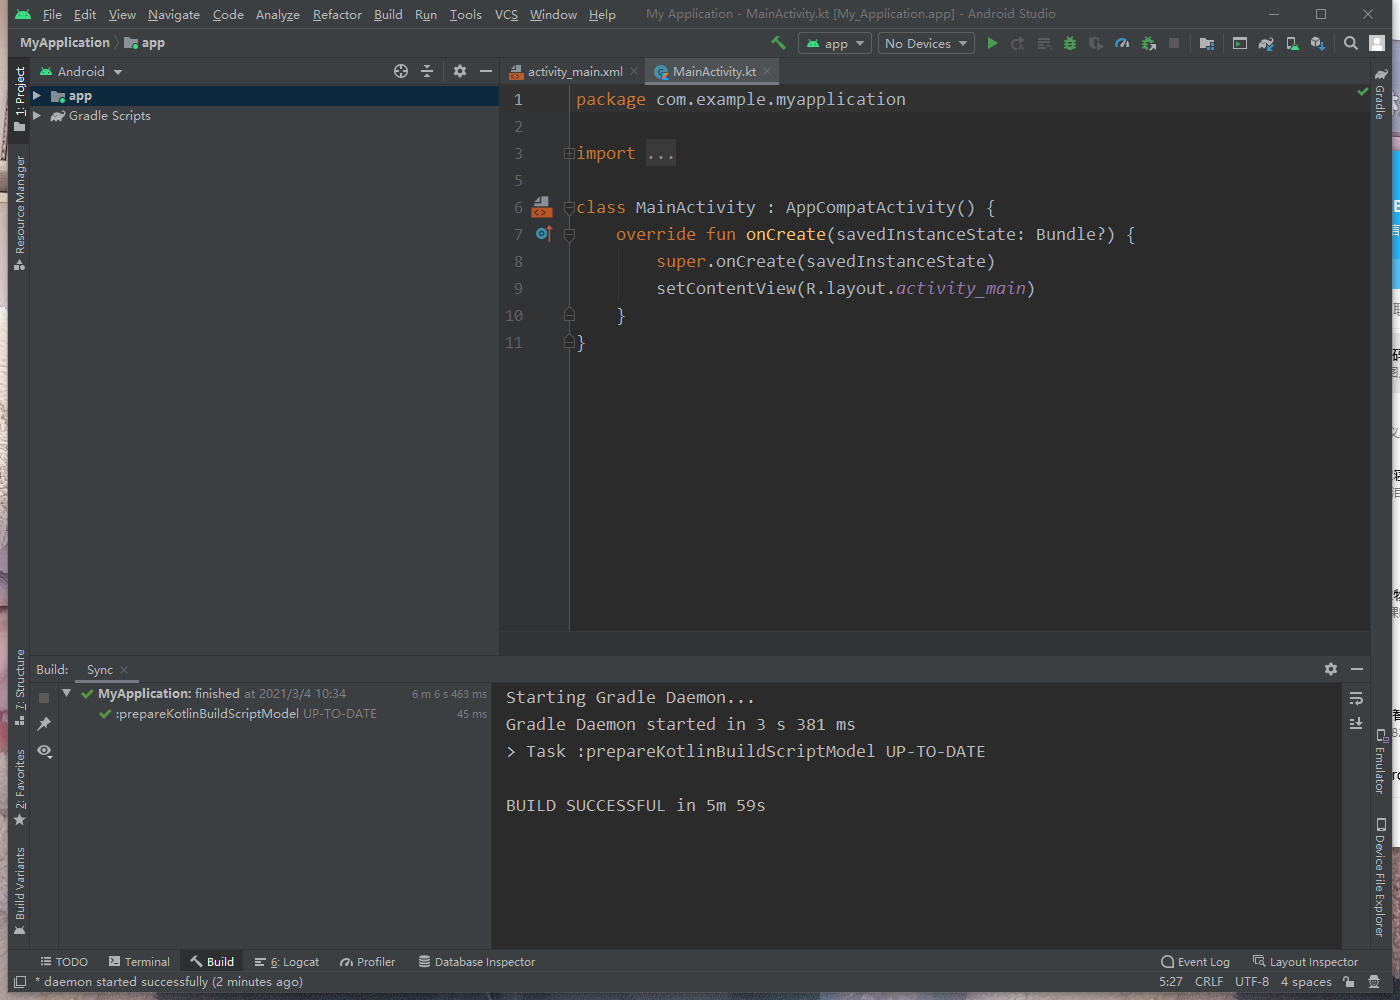This screenshot has width=1400, height=1000.
Task: Click the Run Anything terminal icon in toolbar
Action: point(1240,43)
